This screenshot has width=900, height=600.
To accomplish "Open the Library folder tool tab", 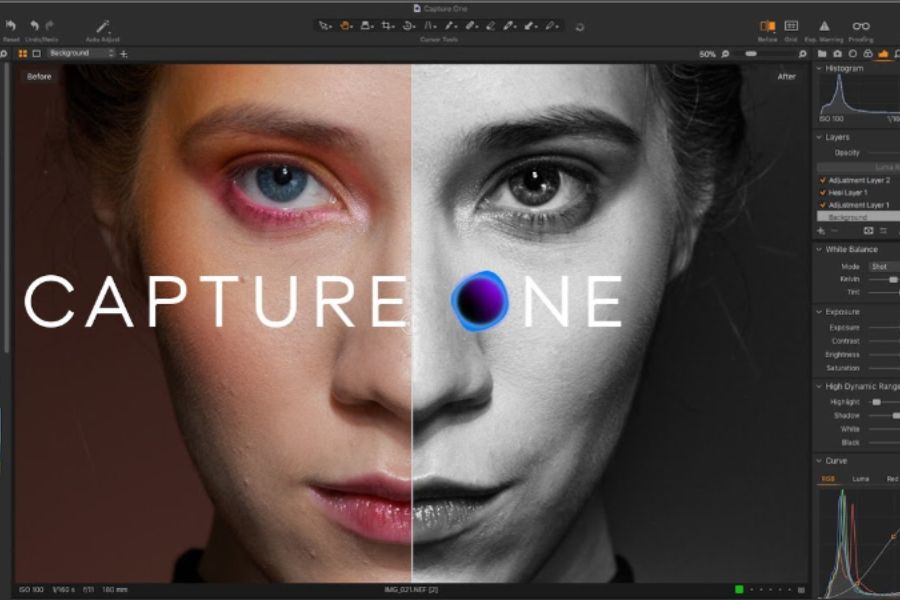I will click(822, 54).
